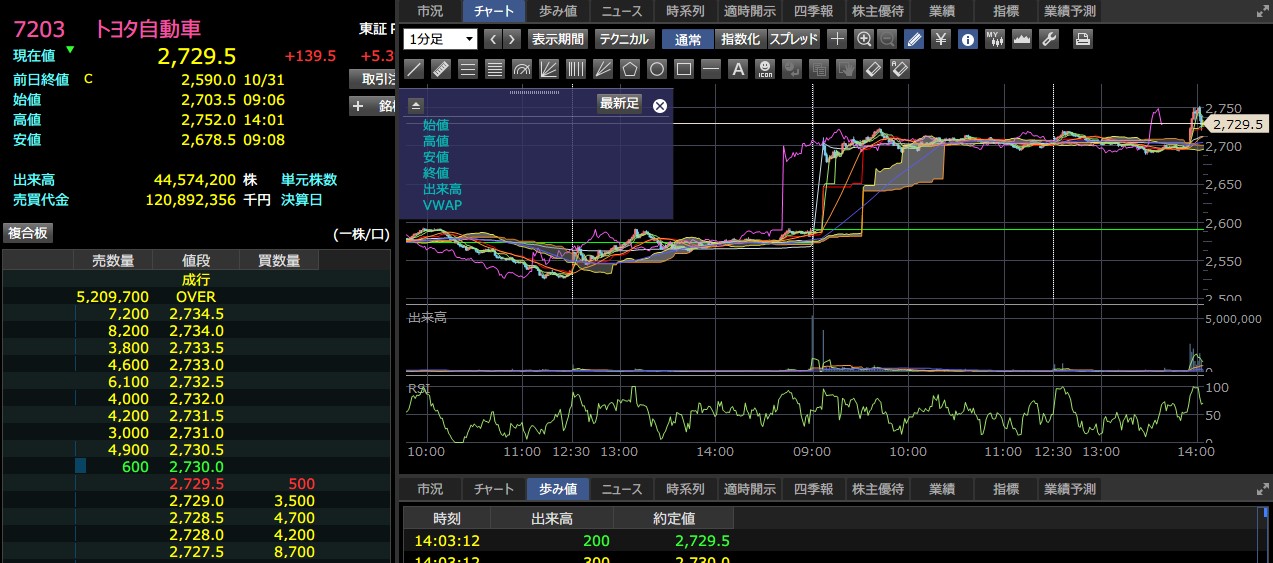The image size is (1273, 563).
Task: Select the circle shape tool
Action: (x=657, y=69)
